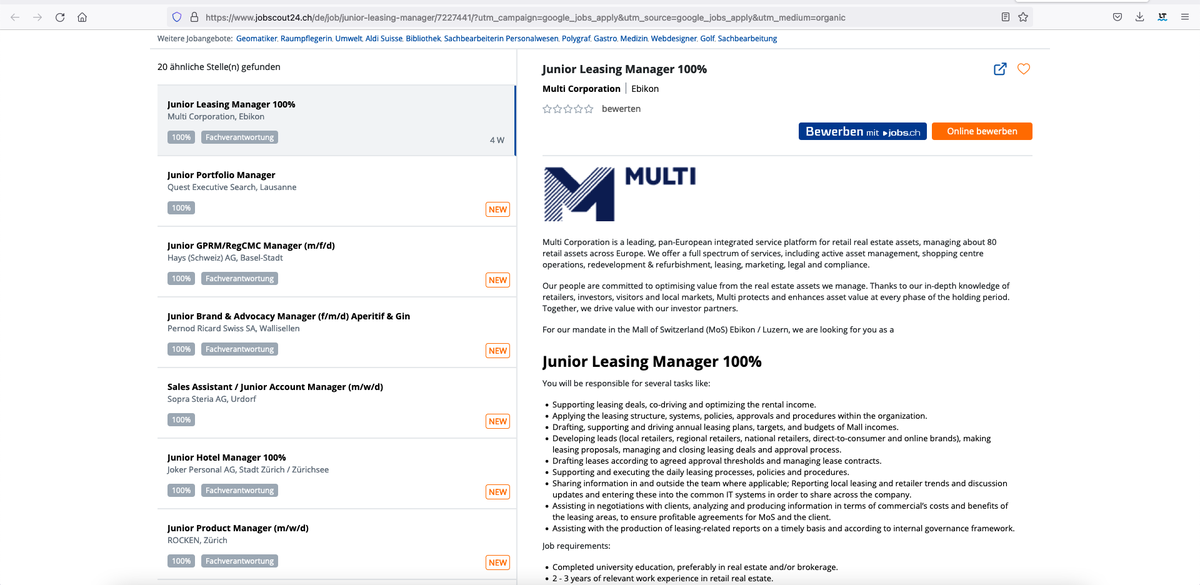
Task: Click 'Fachverantwortung' tag on Junior Hotel Manager
Action: [239, 490]
